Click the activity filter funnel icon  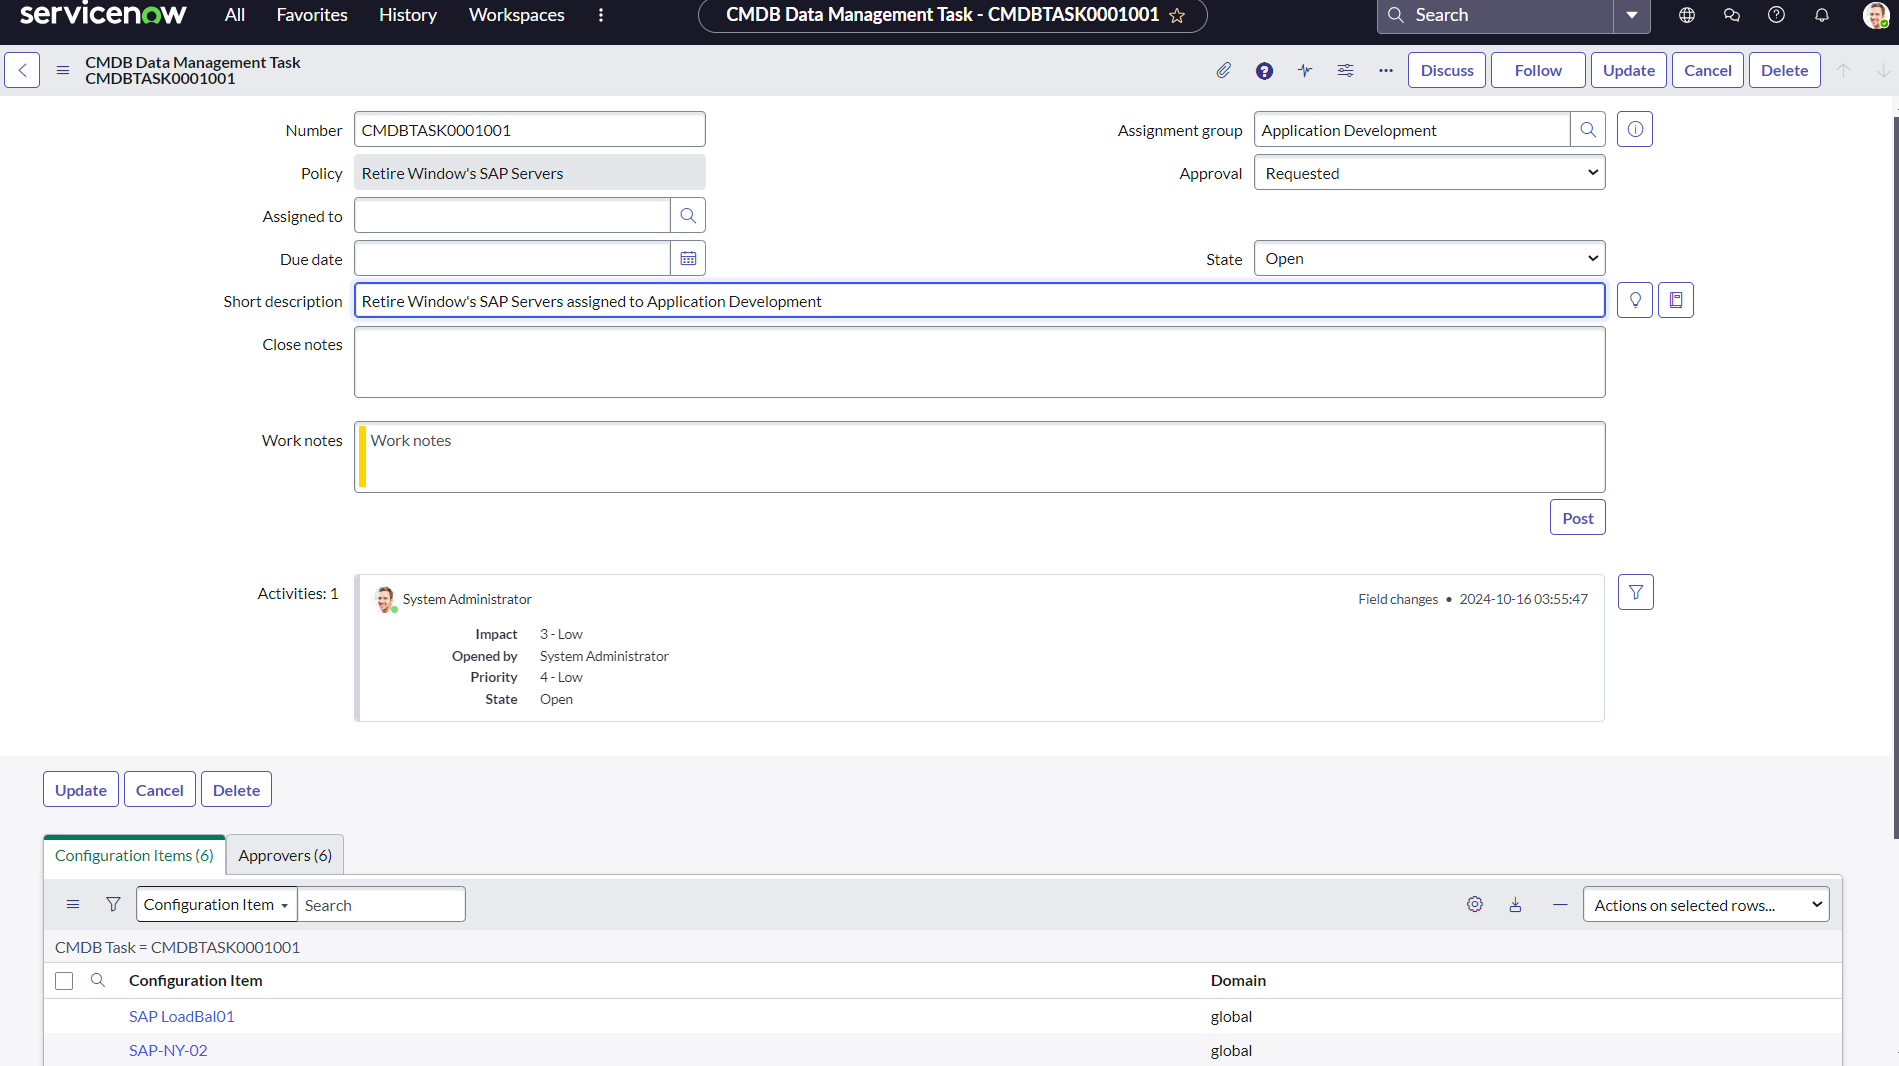tap(1636, 593)
